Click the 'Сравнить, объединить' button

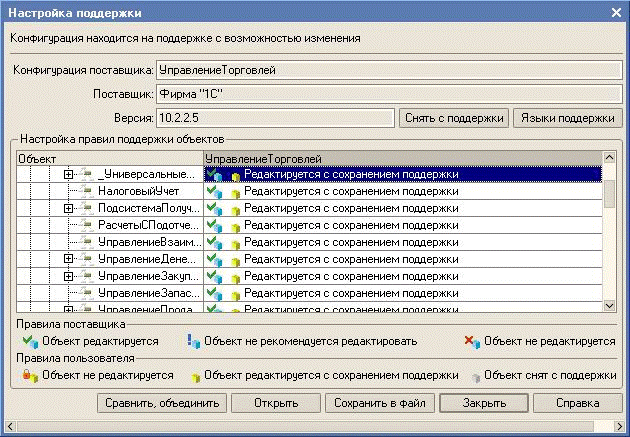[161, 403]
